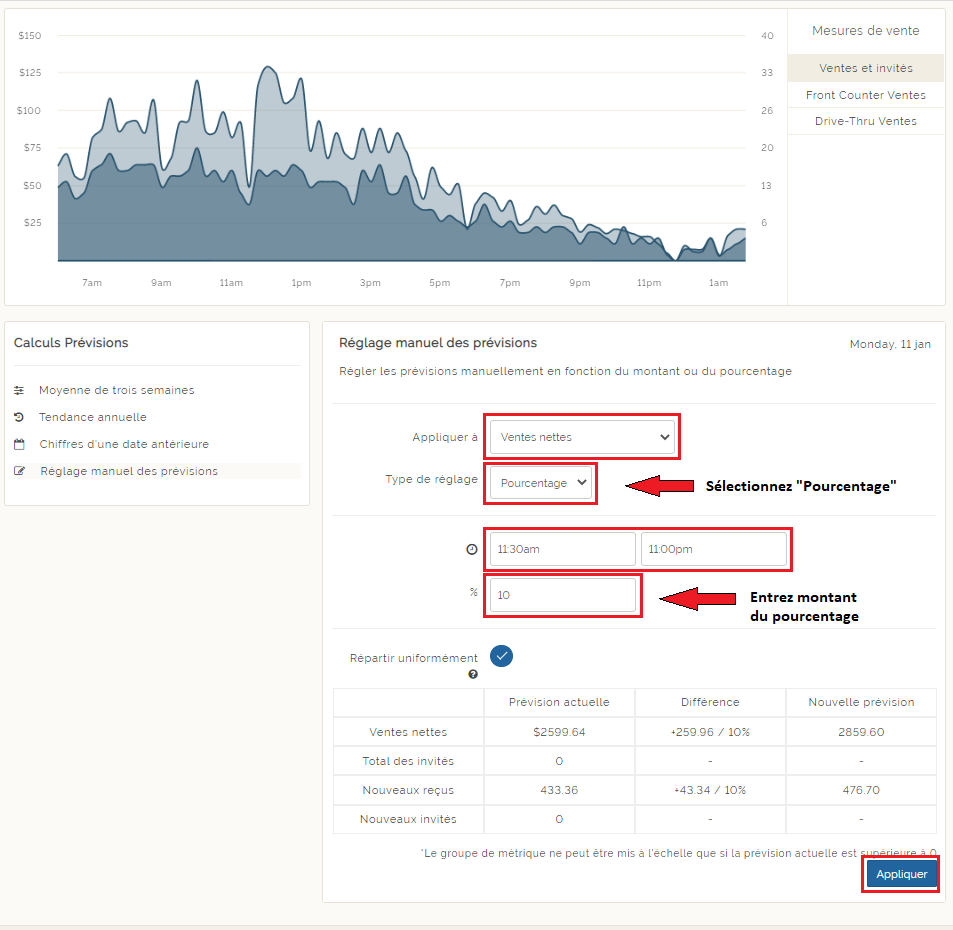Open Tendance annuelle calculation
The image size is (953, 930).
point(93,417)
